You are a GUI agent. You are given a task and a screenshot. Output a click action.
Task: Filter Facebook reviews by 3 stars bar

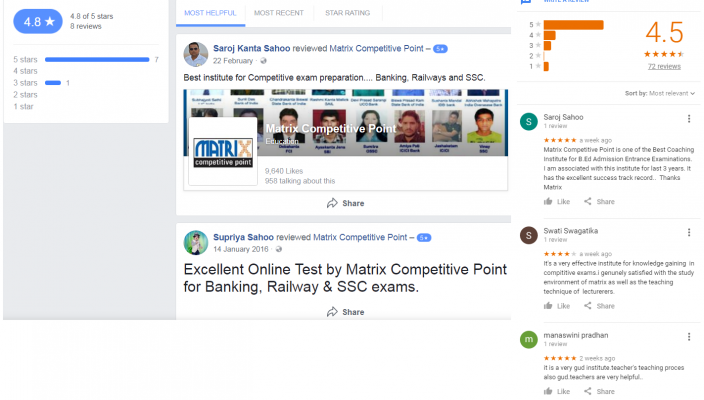(x=53, y=83)
